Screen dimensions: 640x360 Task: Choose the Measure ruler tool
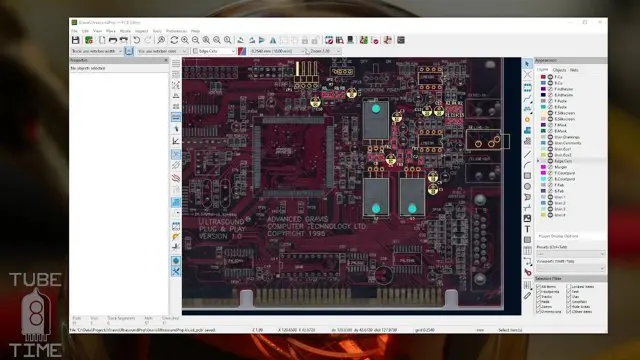click(527, 296)
